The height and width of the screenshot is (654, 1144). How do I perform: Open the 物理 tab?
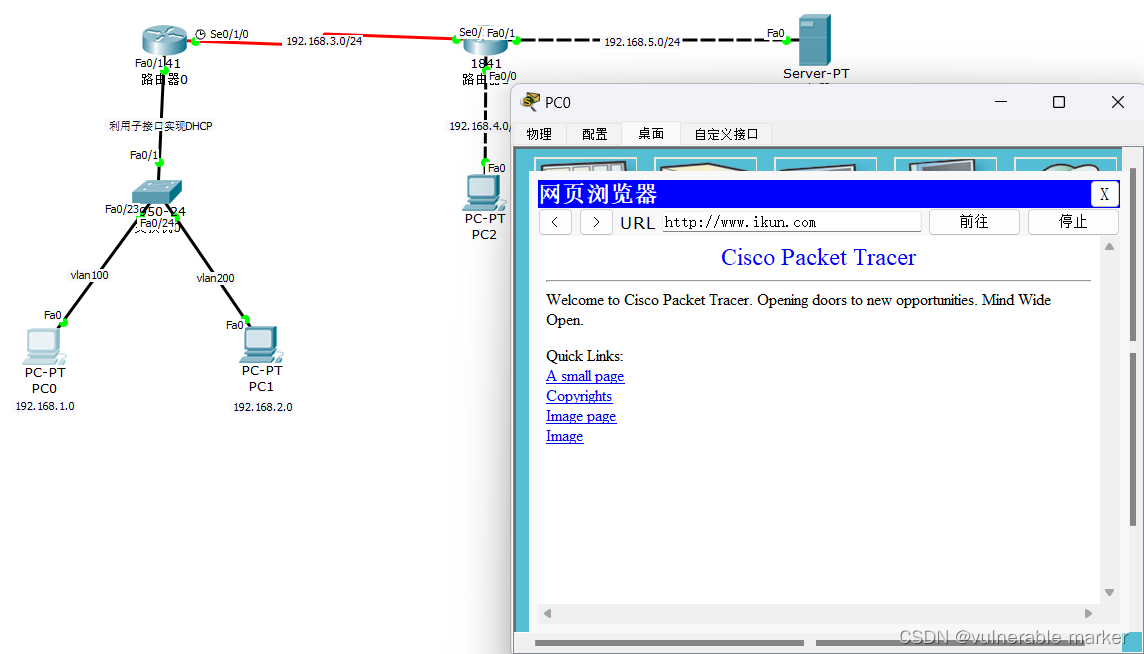tap(539, 134)
